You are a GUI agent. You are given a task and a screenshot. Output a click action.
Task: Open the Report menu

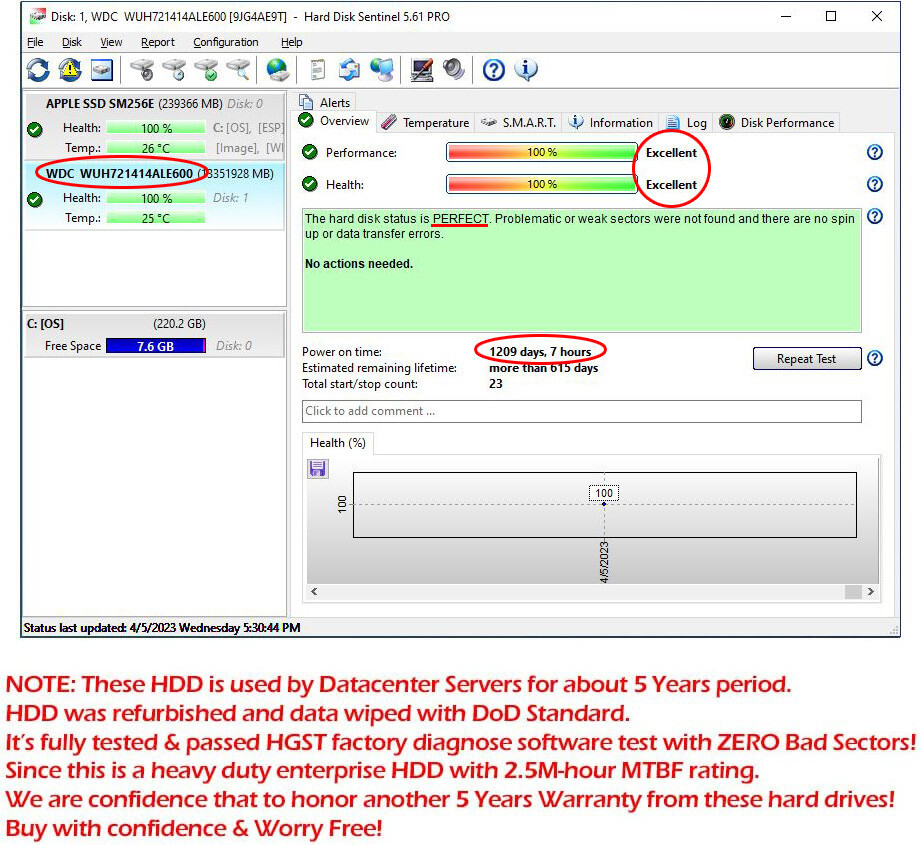[157, 42]
